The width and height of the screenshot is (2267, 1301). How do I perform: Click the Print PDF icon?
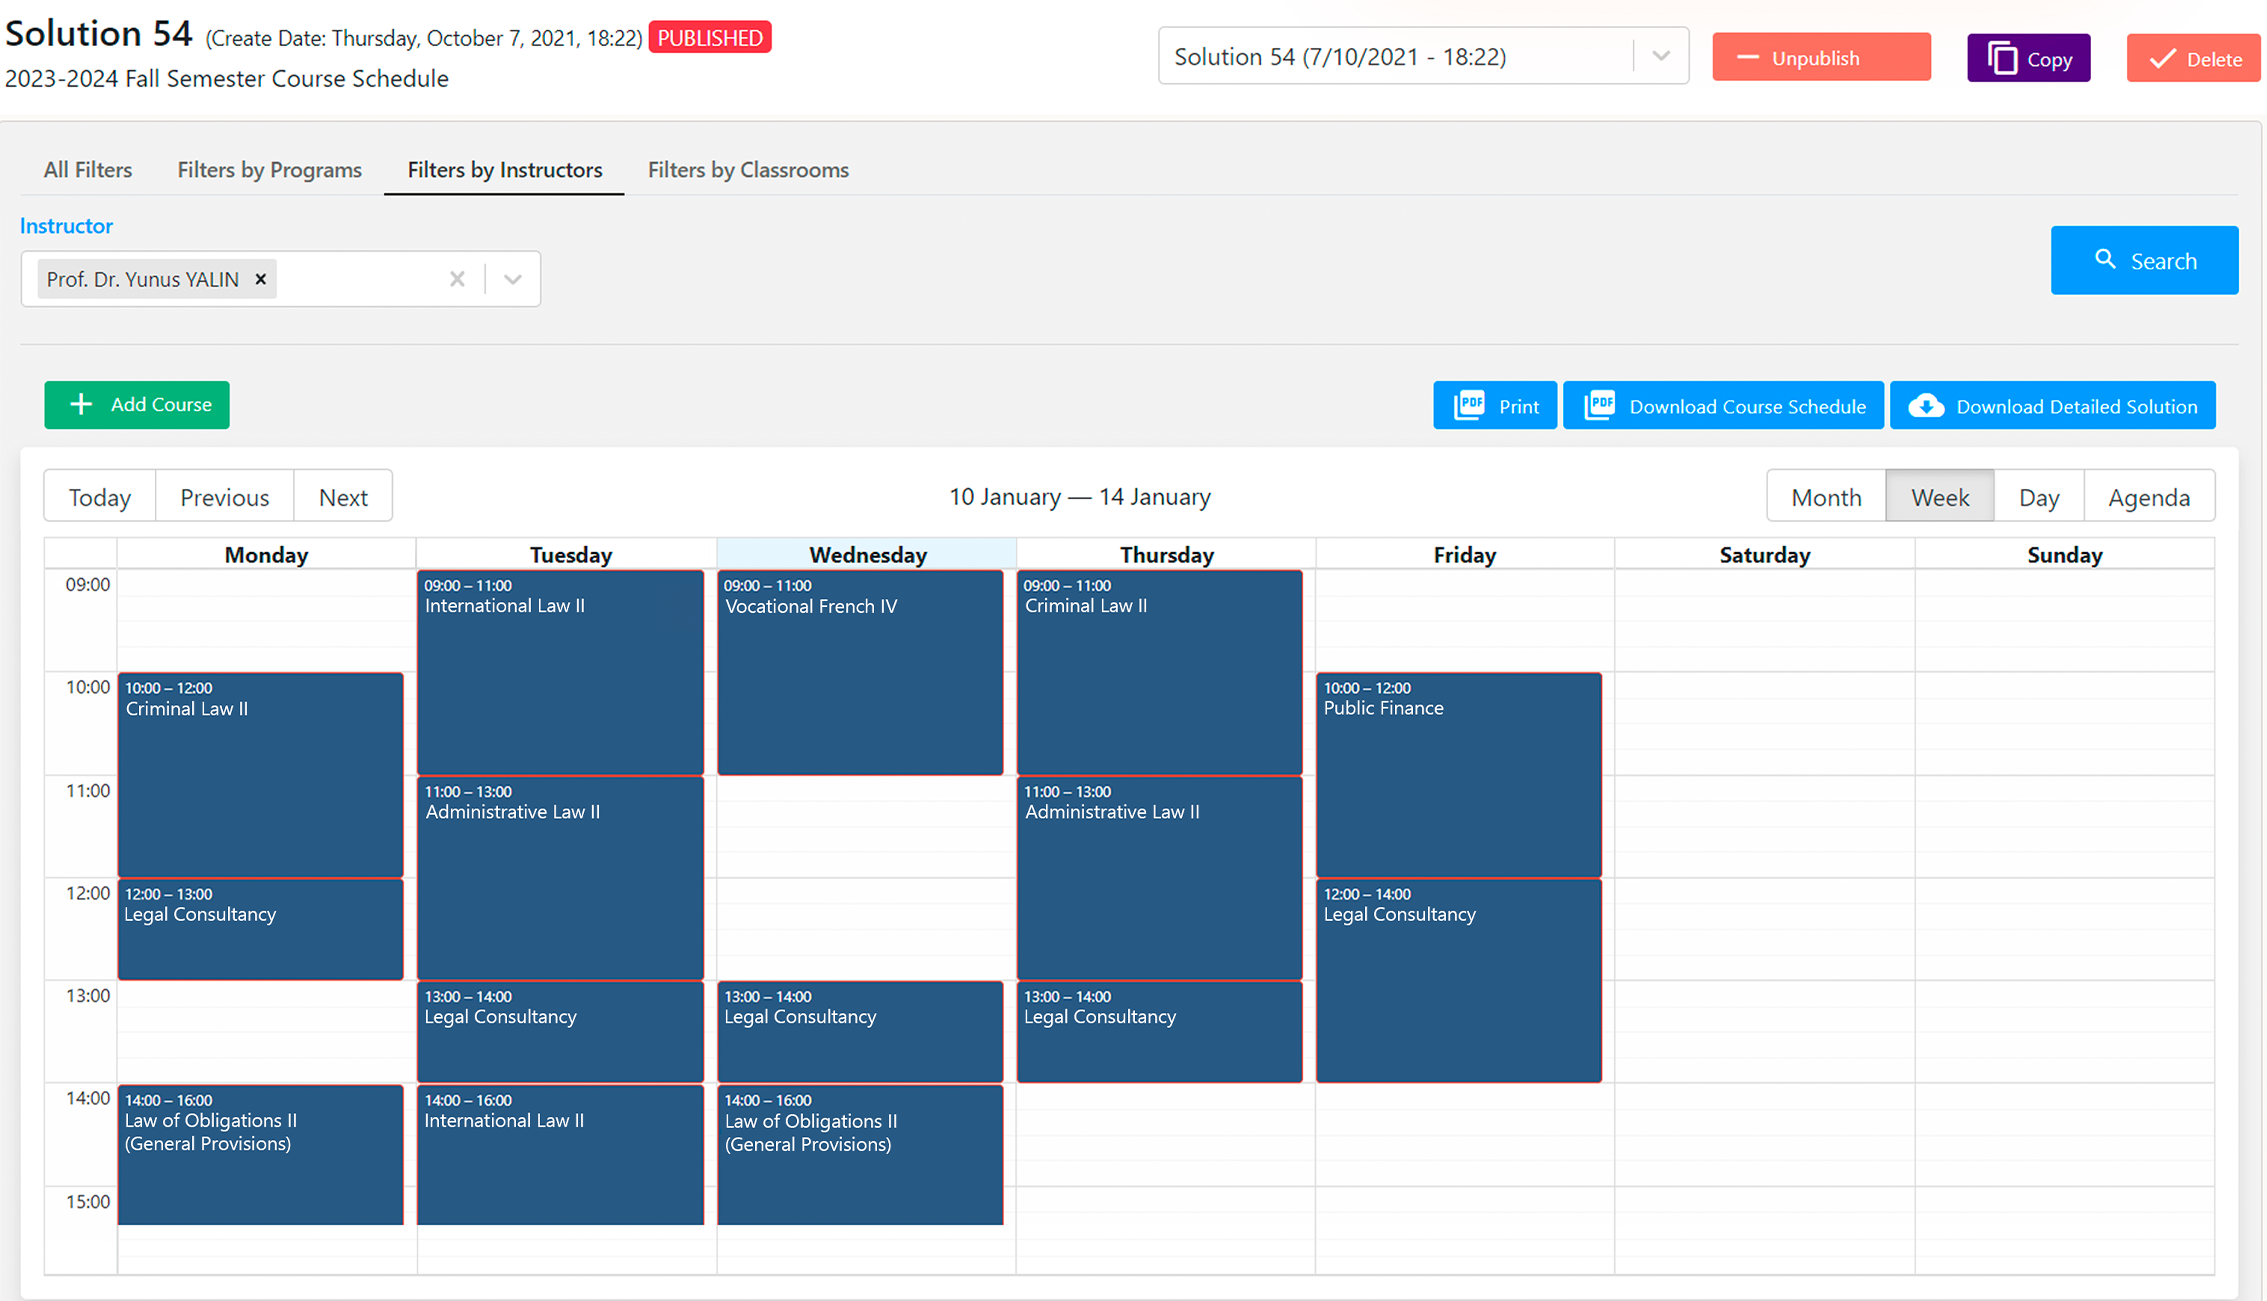[1469, 405]
